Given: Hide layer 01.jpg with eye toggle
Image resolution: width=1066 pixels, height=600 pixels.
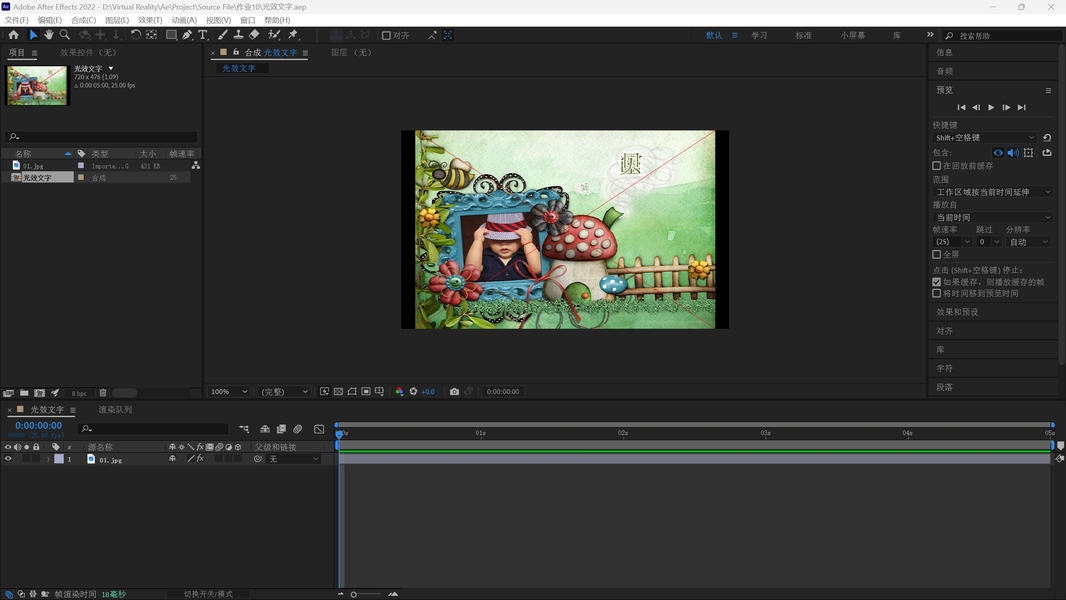Looking at the screenshot, I should (x=8, y=459).
